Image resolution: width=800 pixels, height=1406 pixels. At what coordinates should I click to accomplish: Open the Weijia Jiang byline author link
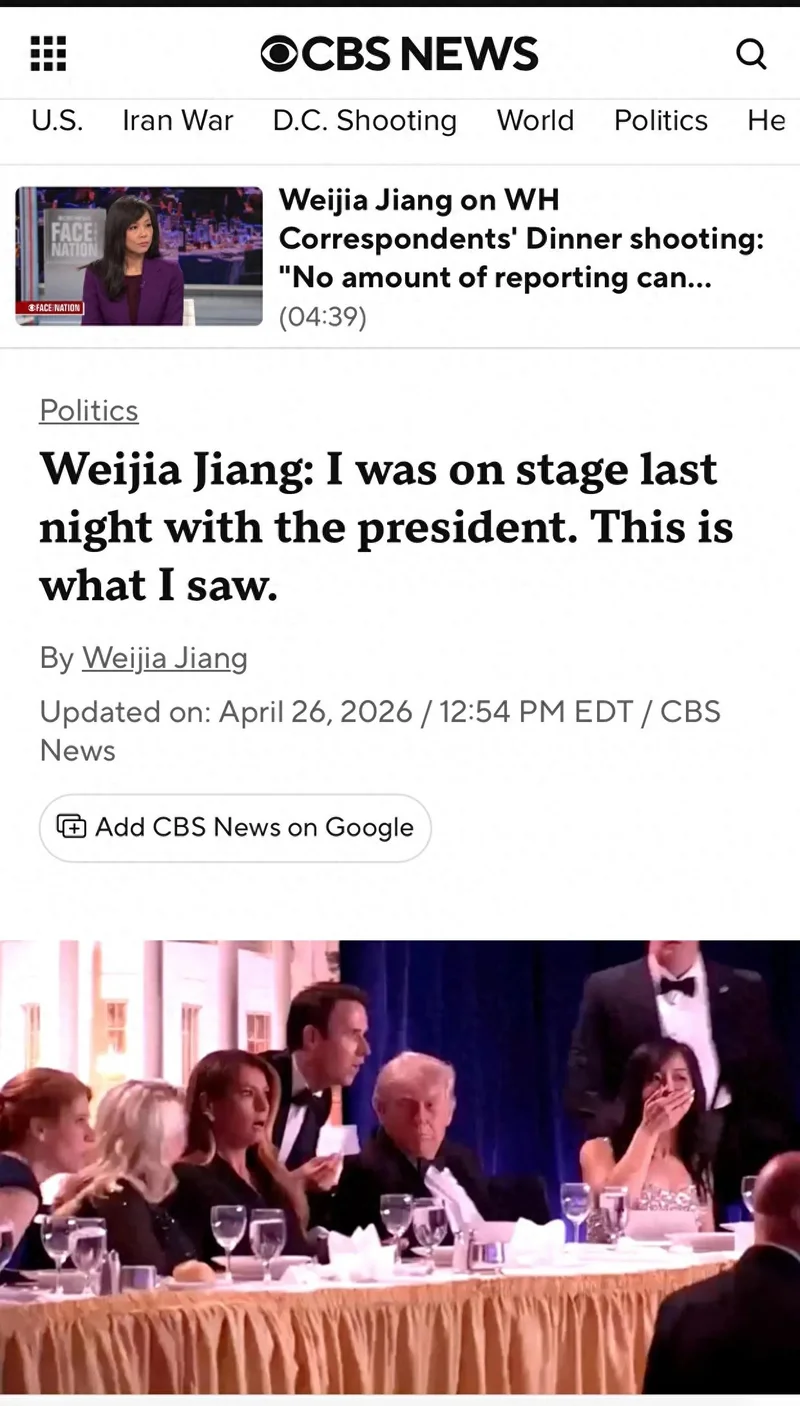click(165, 658)
